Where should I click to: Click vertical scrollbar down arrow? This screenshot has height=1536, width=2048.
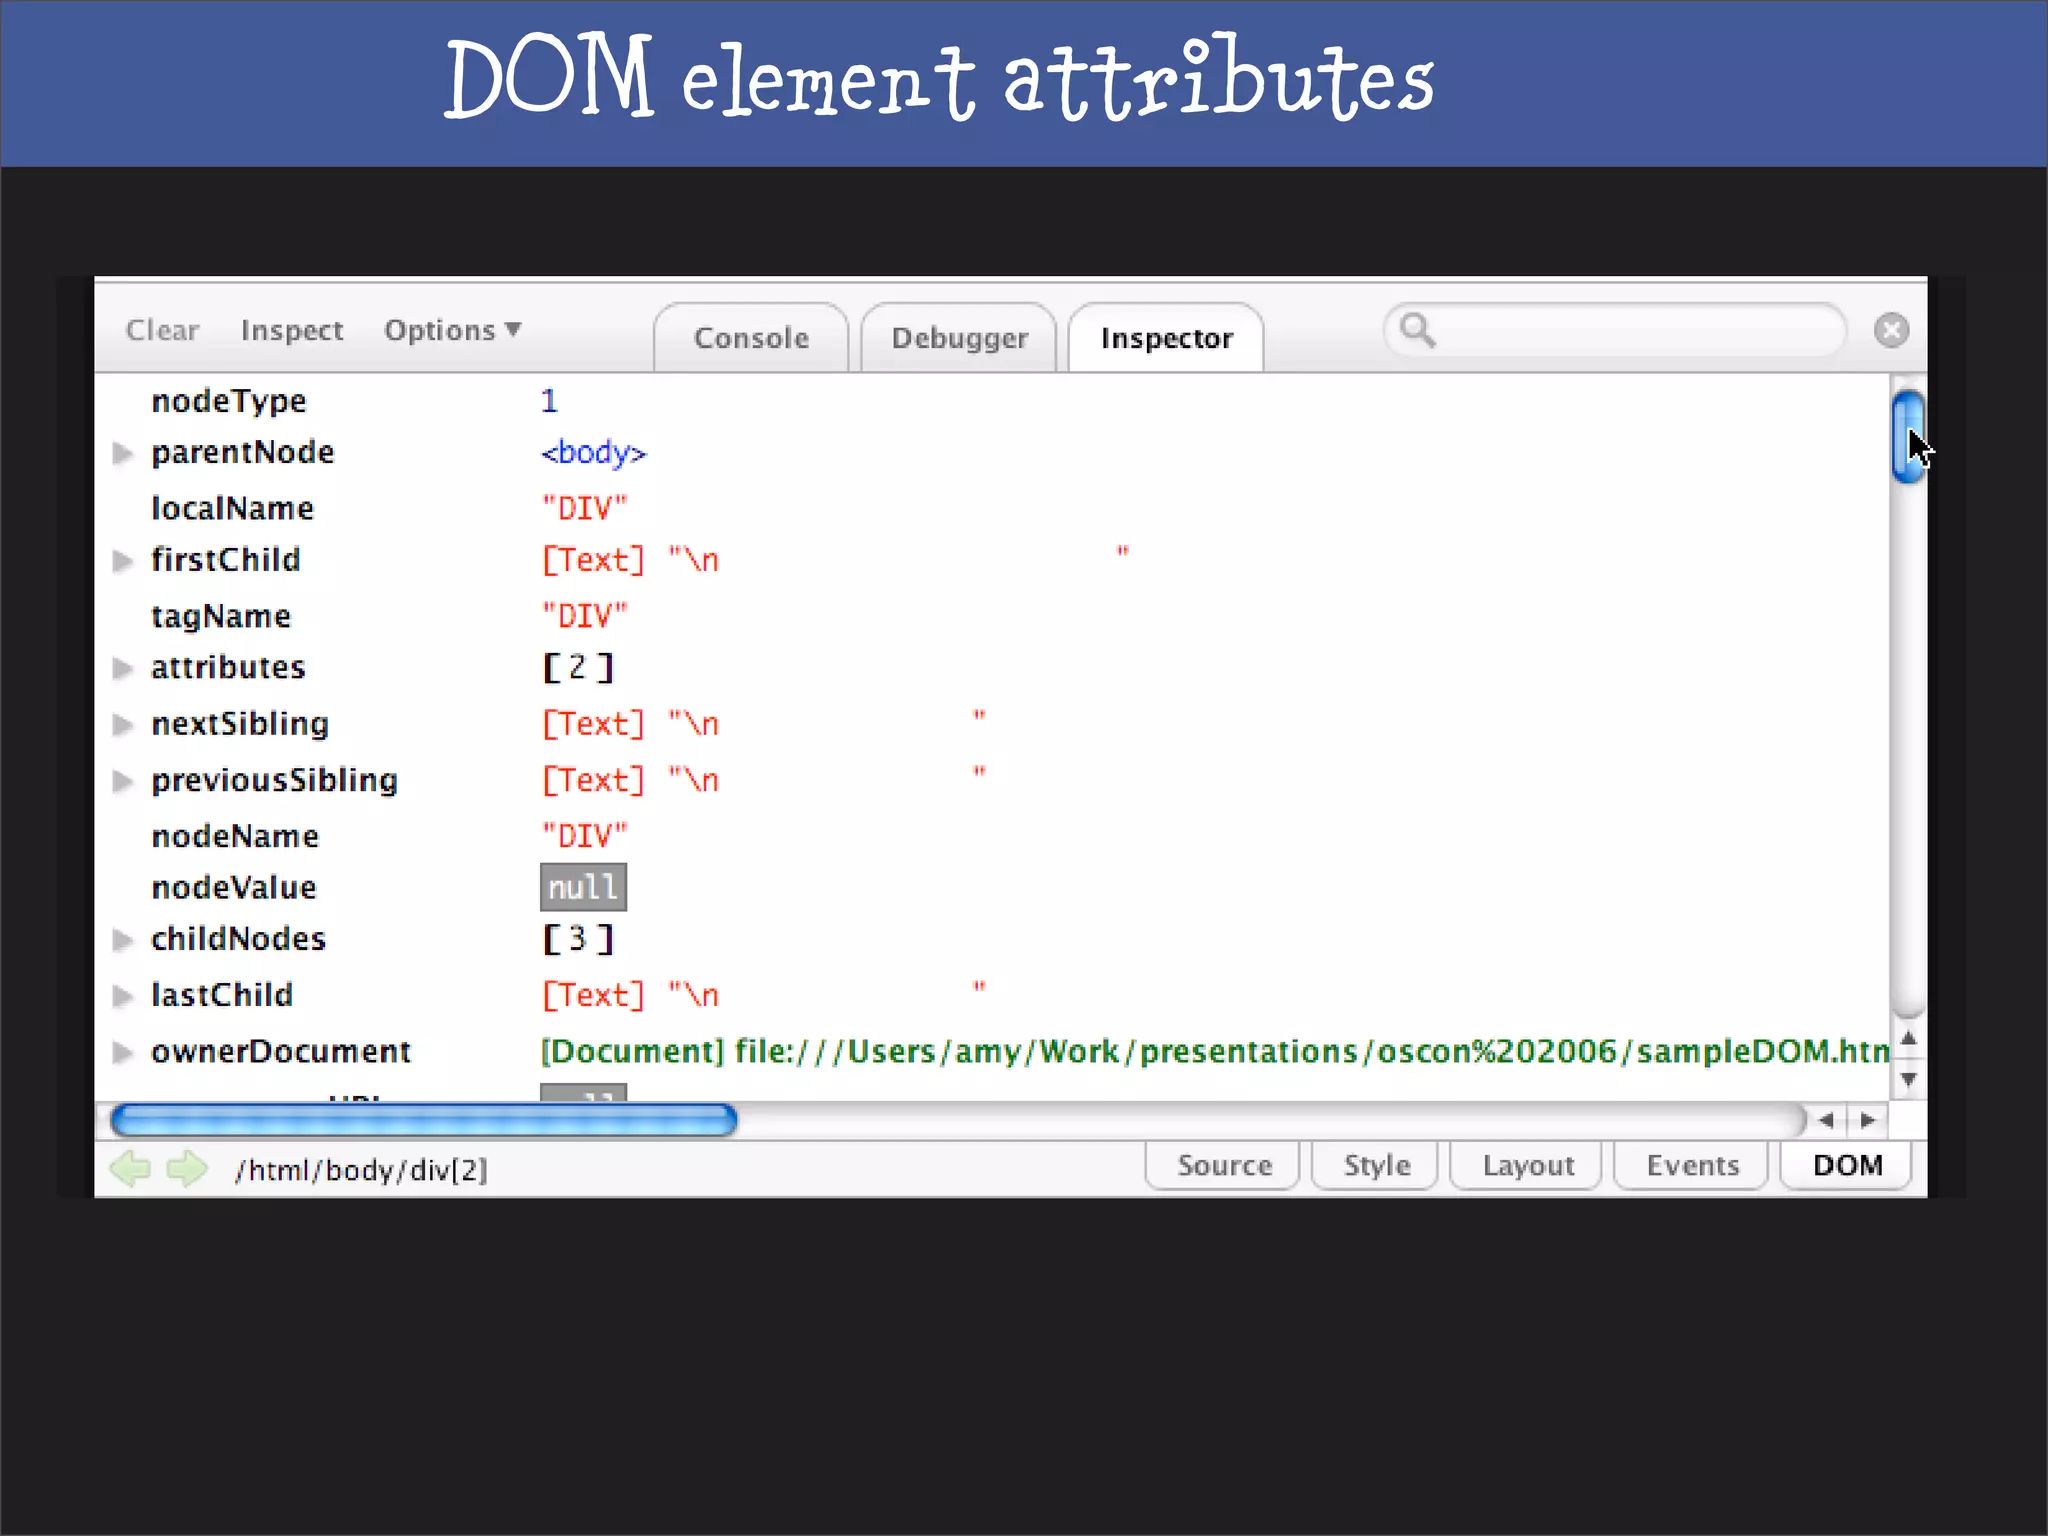[1908, 1079]
